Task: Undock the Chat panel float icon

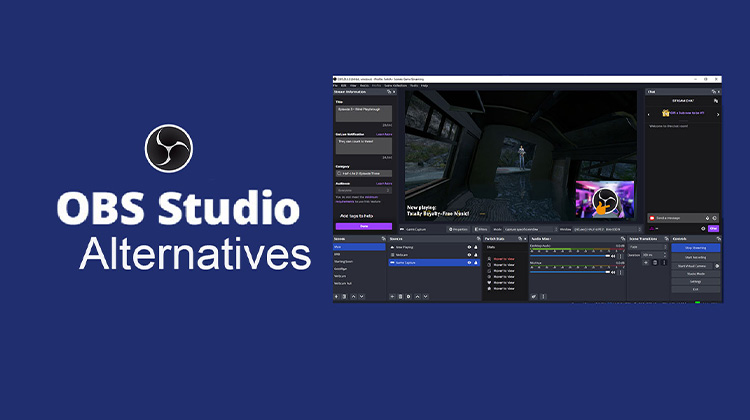Action: (x=714, y=92)
